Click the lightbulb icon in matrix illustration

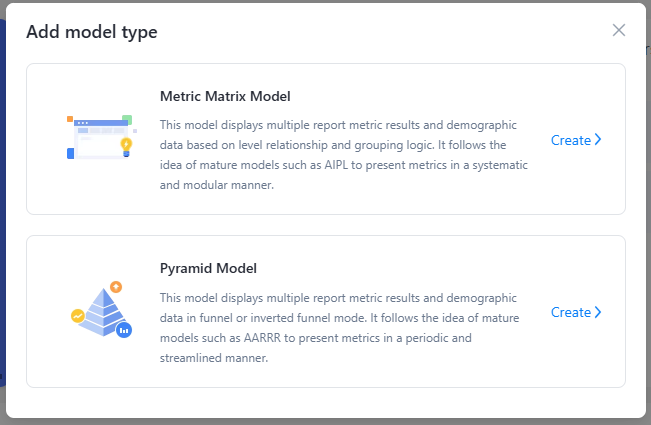tap(126, 146)
